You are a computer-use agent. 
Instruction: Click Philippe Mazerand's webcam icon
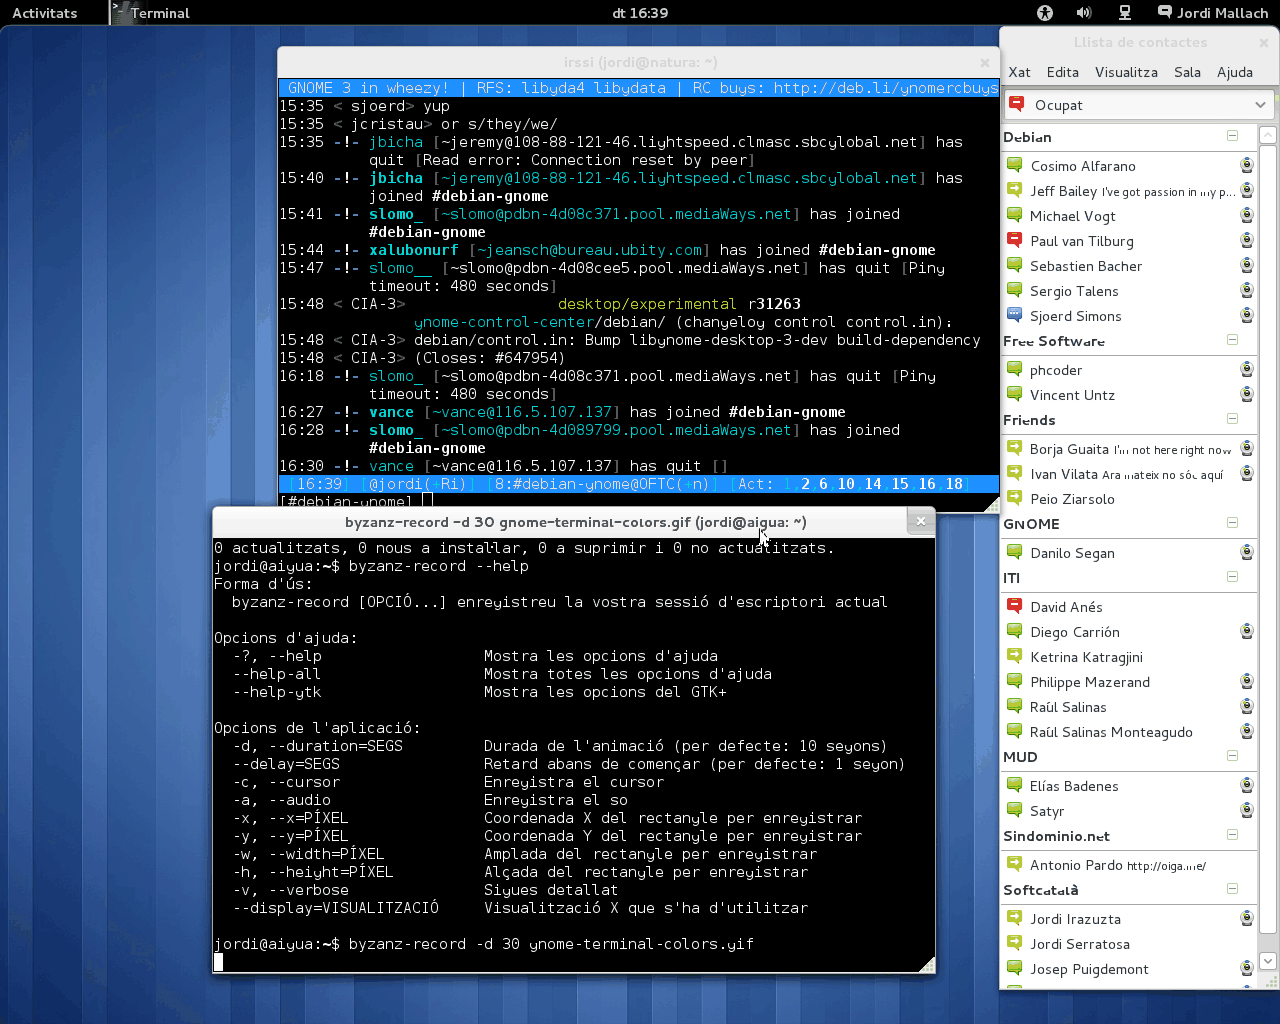[x=1247, y=681]
